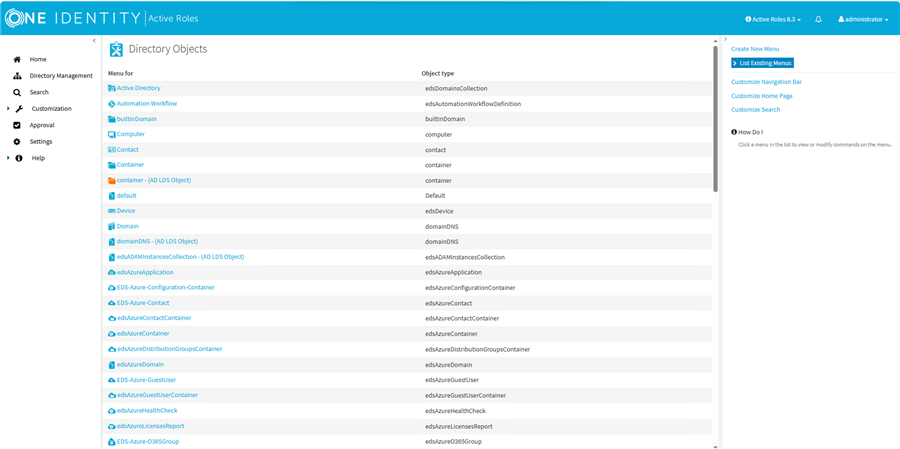Viewport: 900px width, 449px height.
Task: Open the domainDNS - (AD LDS Object) link
Action: [x=157, y=242]
